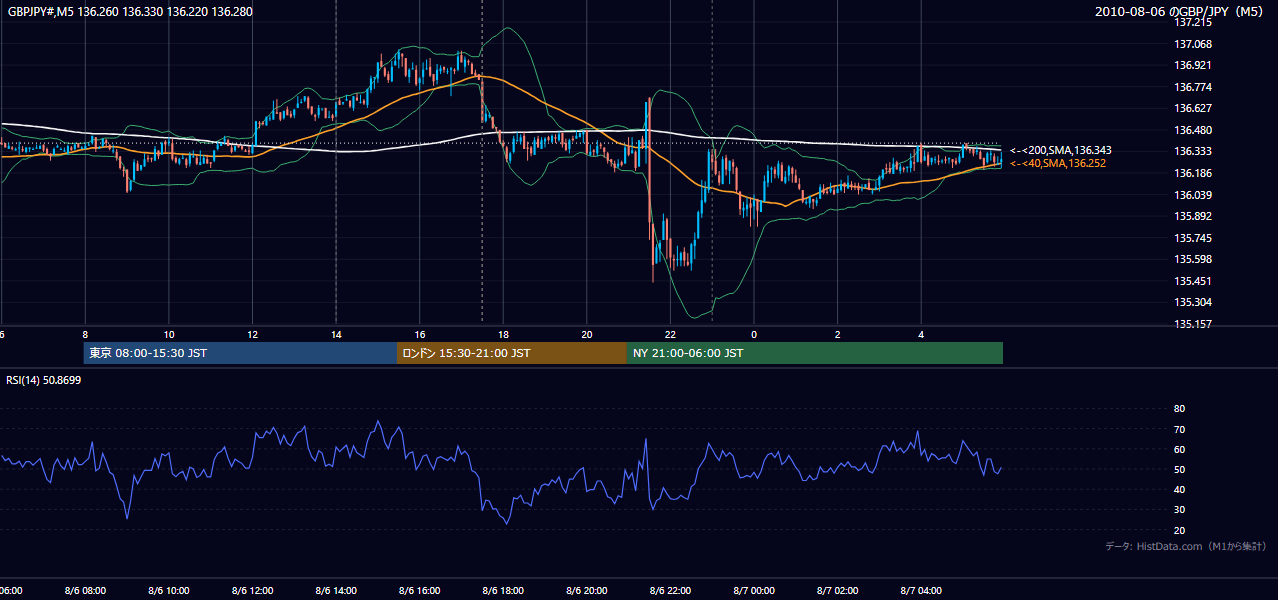Click price axis value 136.627
Image resolution: width=1278 pixels, height=600 pixels.
coord(1193,108)
